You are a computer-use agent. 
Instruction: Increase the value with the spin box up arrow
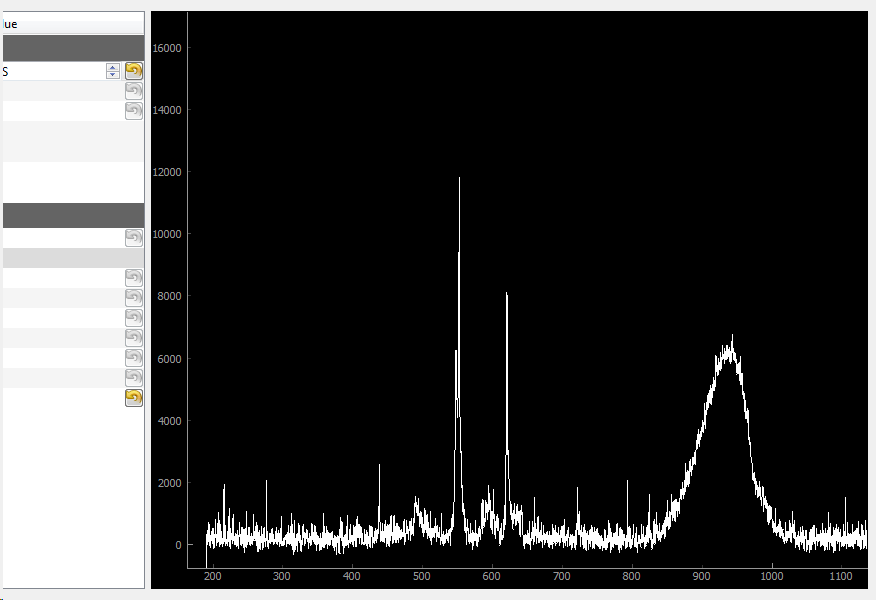[x=113, y=67]
